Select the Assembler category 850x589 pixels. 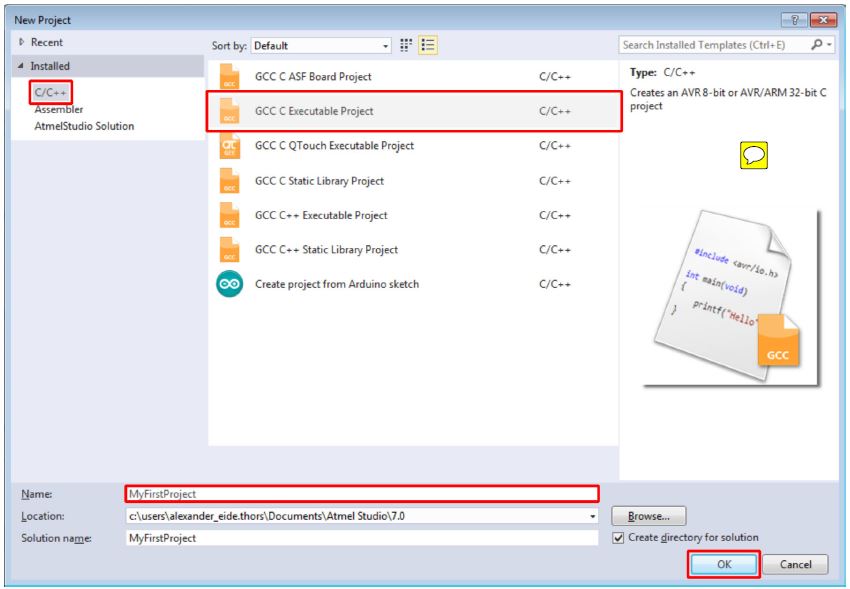tap(59, 110)
